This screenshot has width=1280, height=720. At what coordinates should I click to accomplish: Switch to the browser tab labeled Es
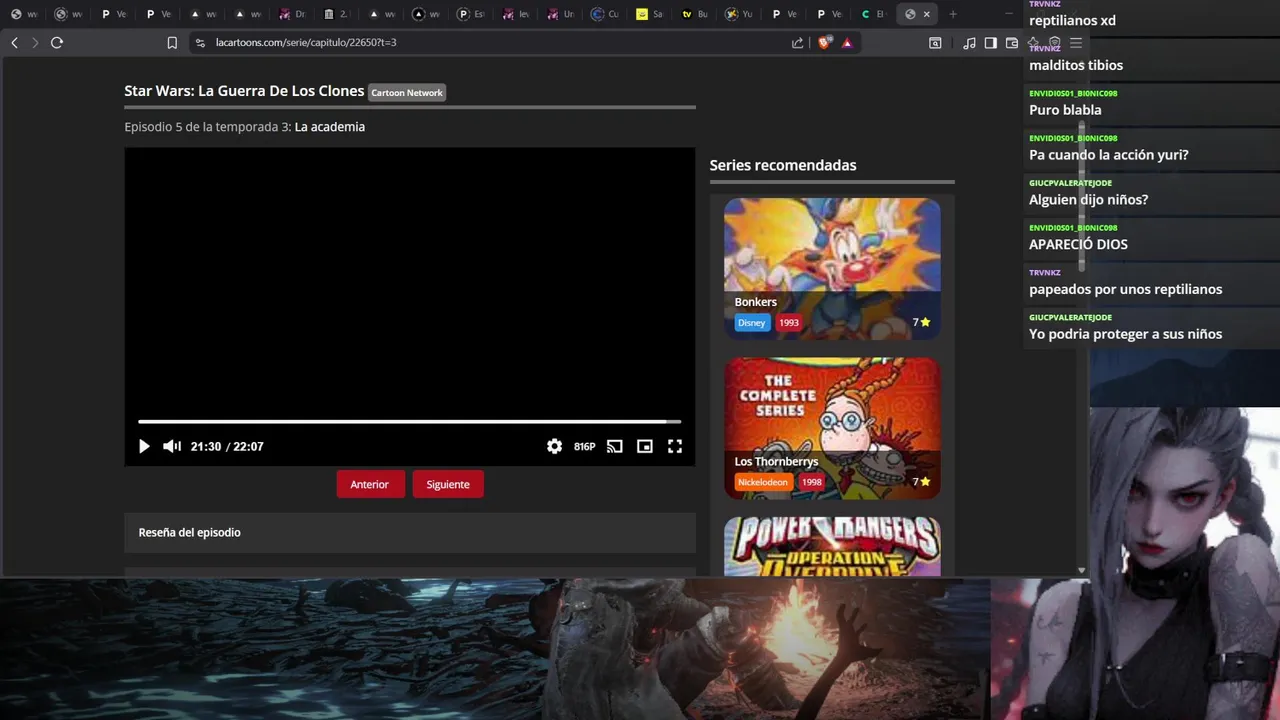pos(470,14)
